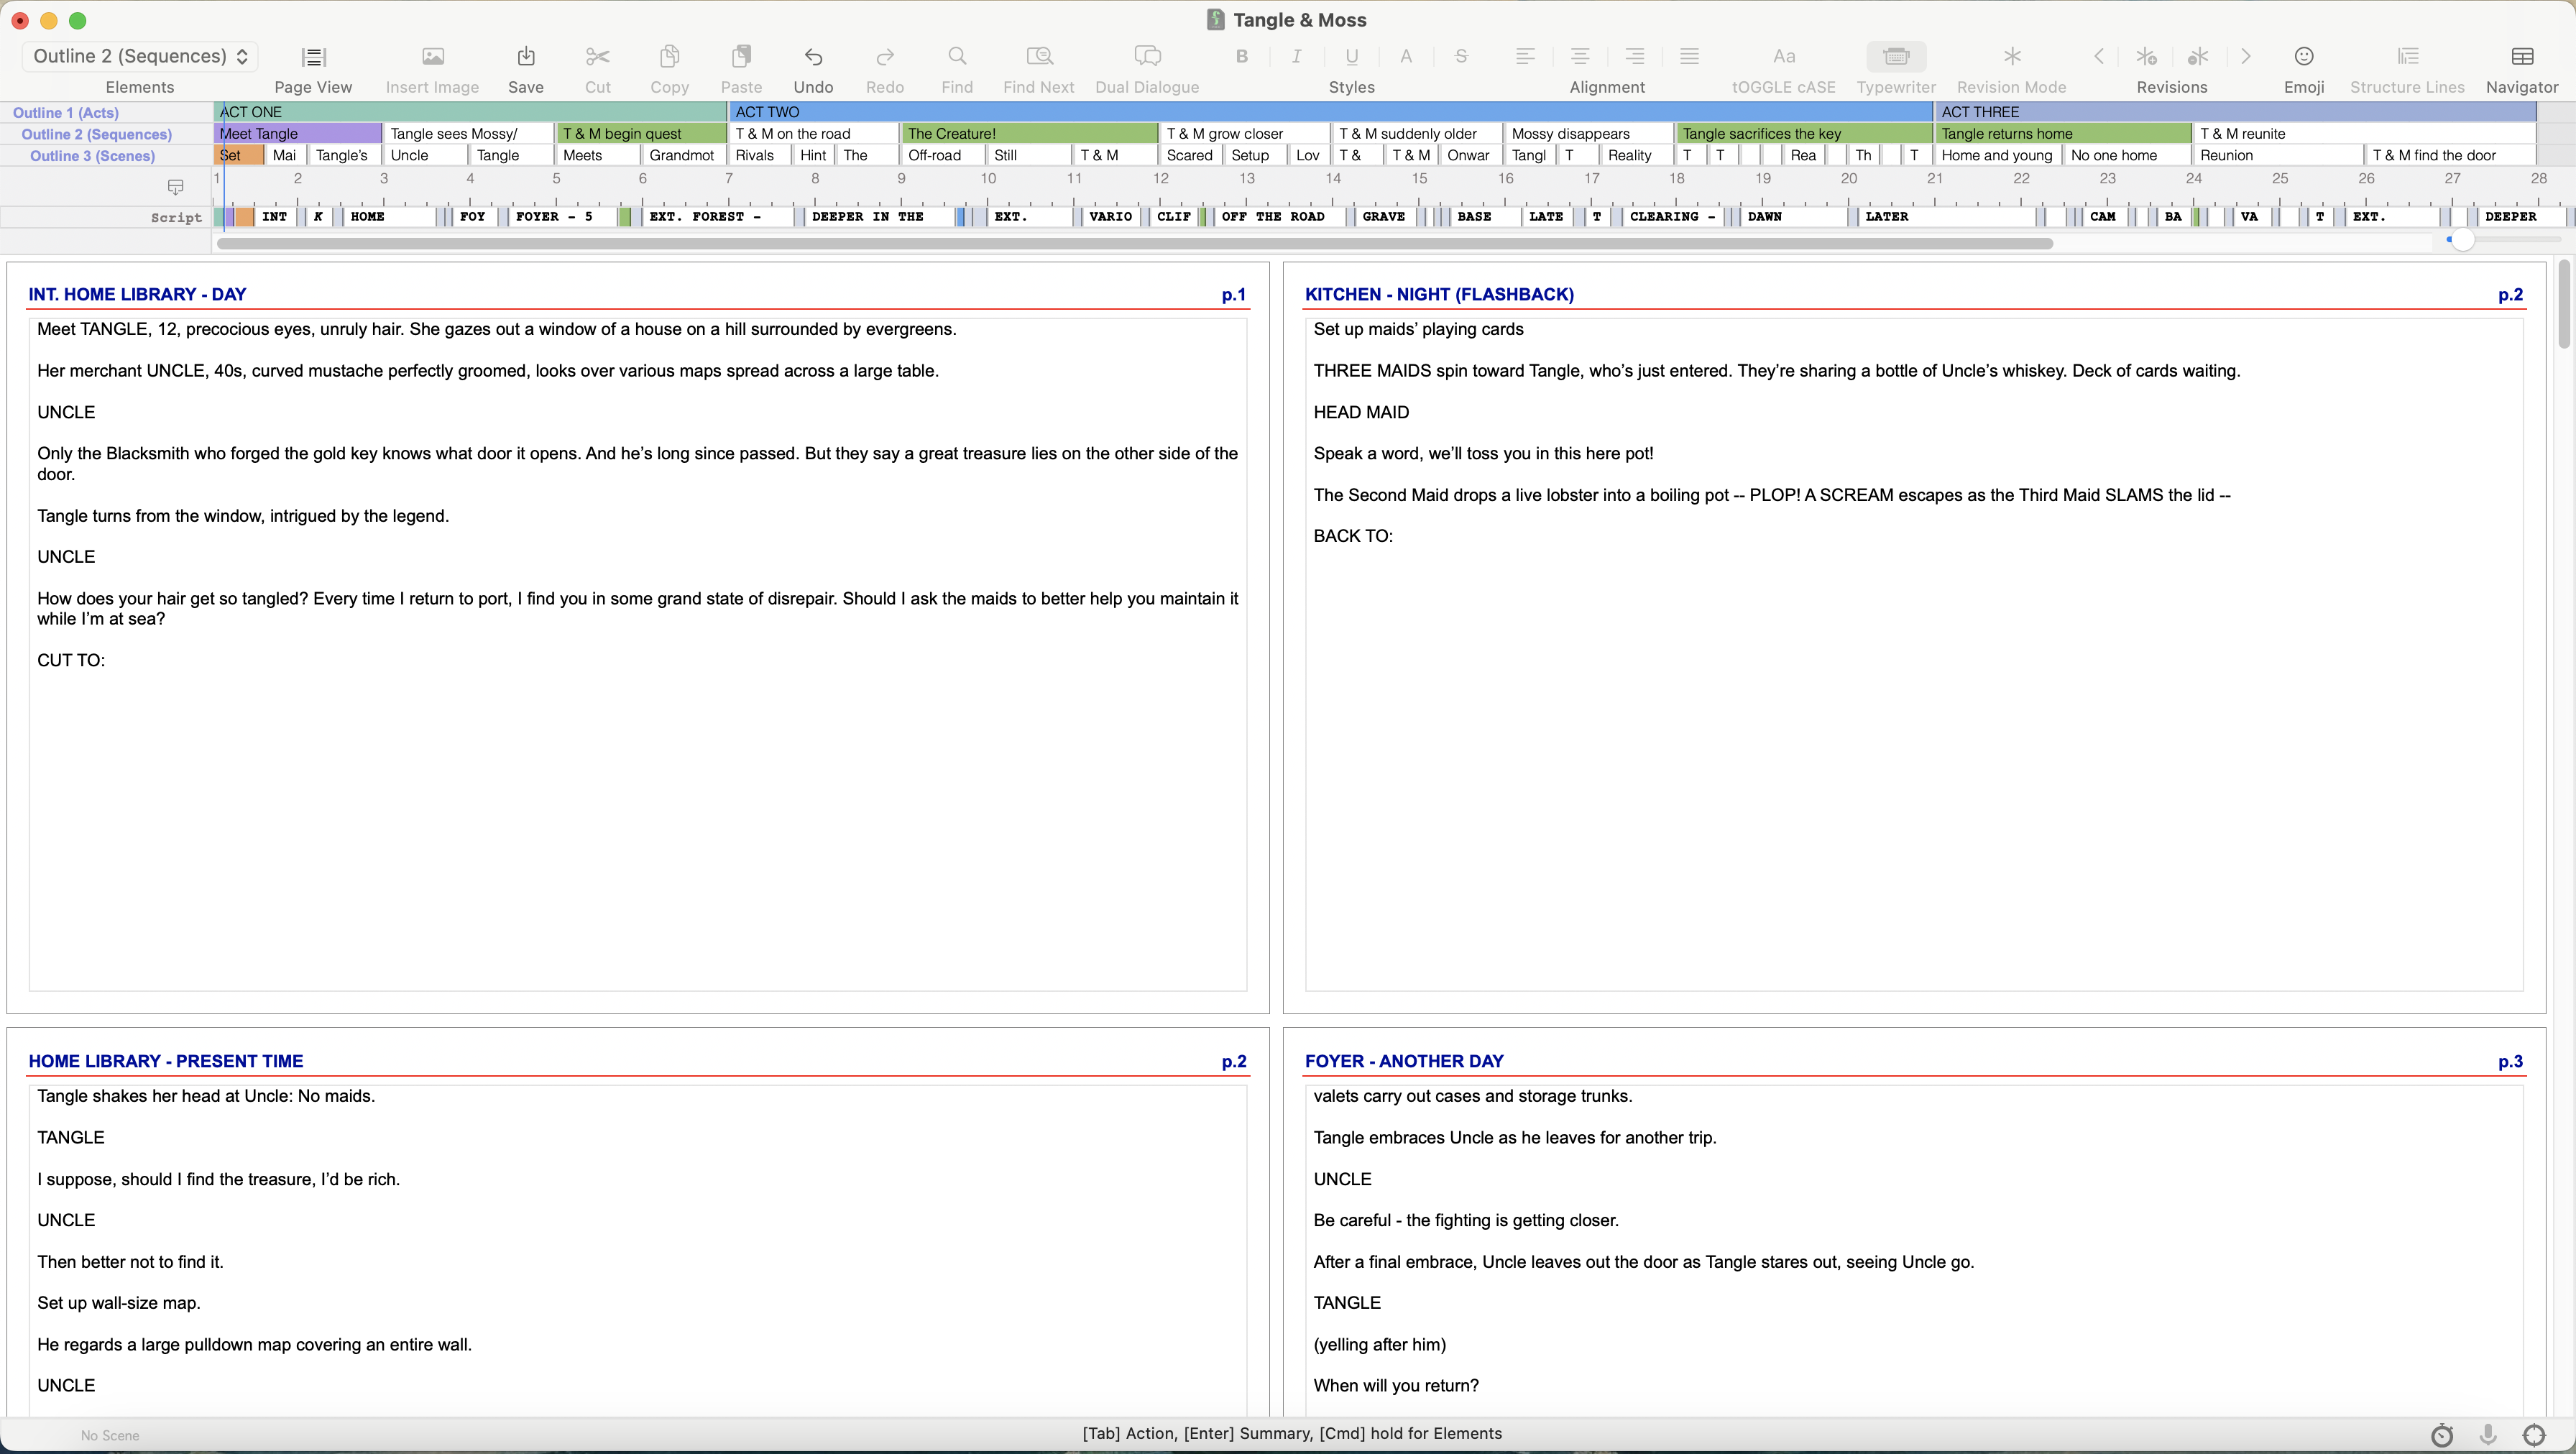
Task: Click the Find magnifier icon
Action: [x=957, y=57]
